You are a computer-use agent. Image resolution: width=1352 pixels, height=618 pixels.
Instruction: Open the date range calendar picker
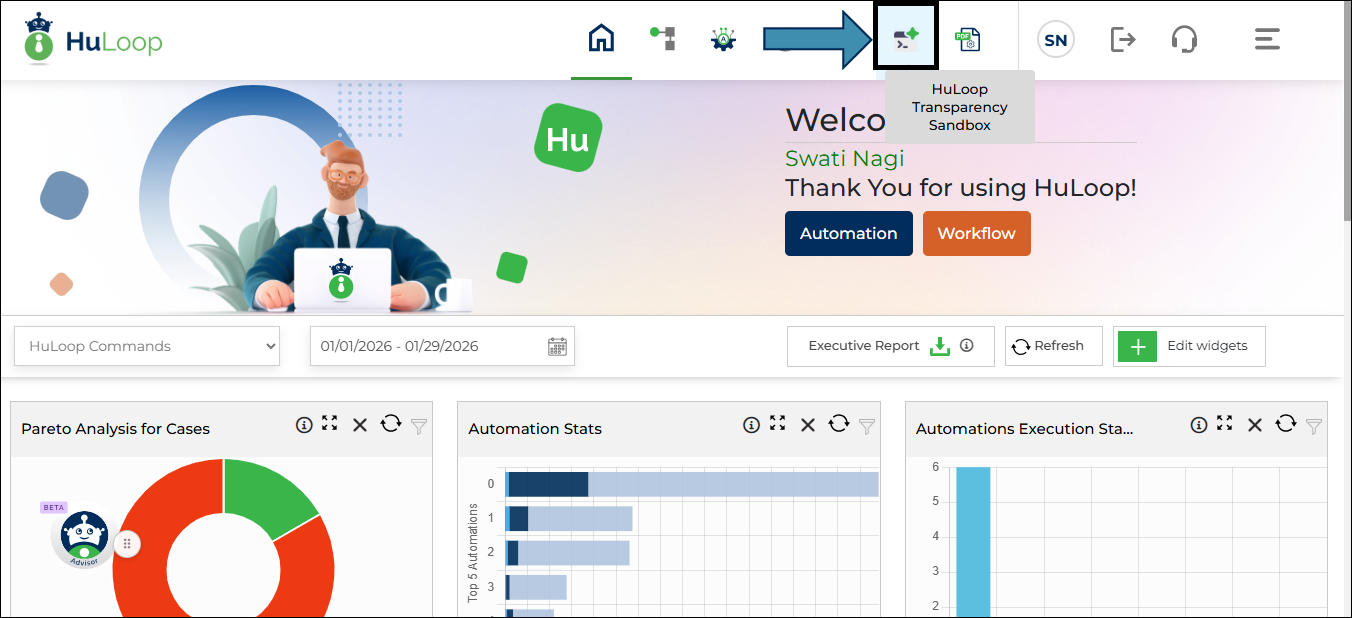[557, 346]
